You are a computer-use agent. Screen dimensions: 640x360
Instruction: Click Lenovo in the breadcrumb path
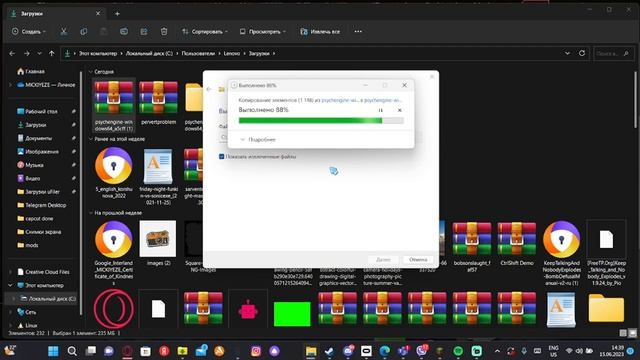[x=232, y=53]
